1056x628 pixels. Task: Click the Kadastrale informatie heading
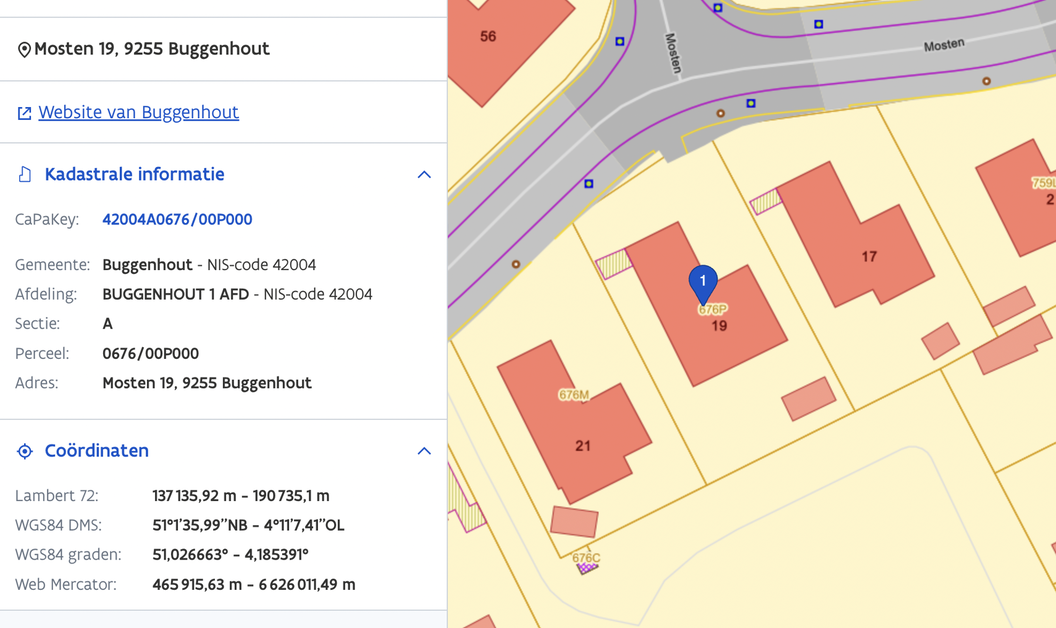134,174
